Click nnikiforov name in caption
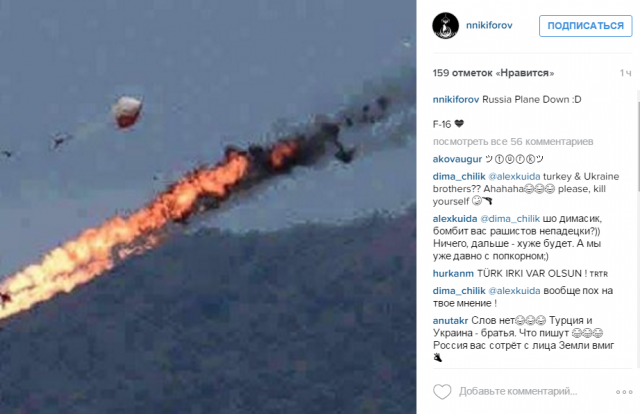640x414 pixels. 456,100
